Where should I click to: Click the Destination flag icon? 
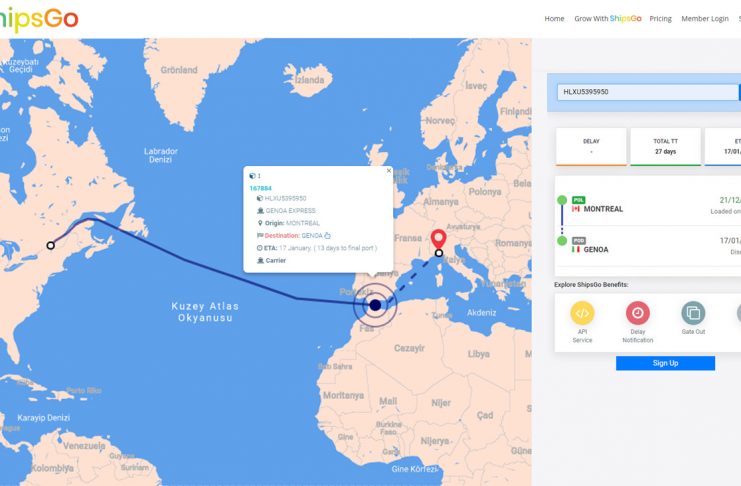[260, 235]
